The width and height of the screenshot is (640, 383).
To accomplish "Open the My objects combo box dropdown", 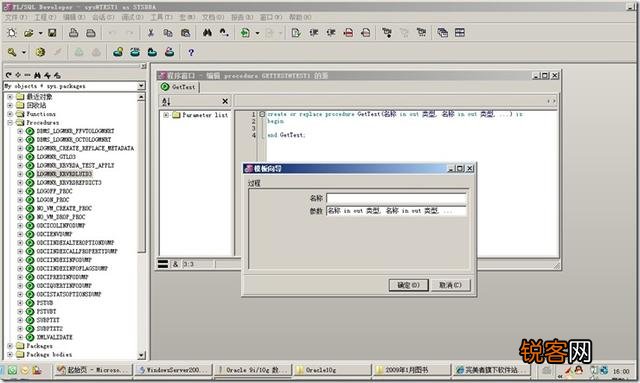I will pyautogui.click(x=141, y=86).
